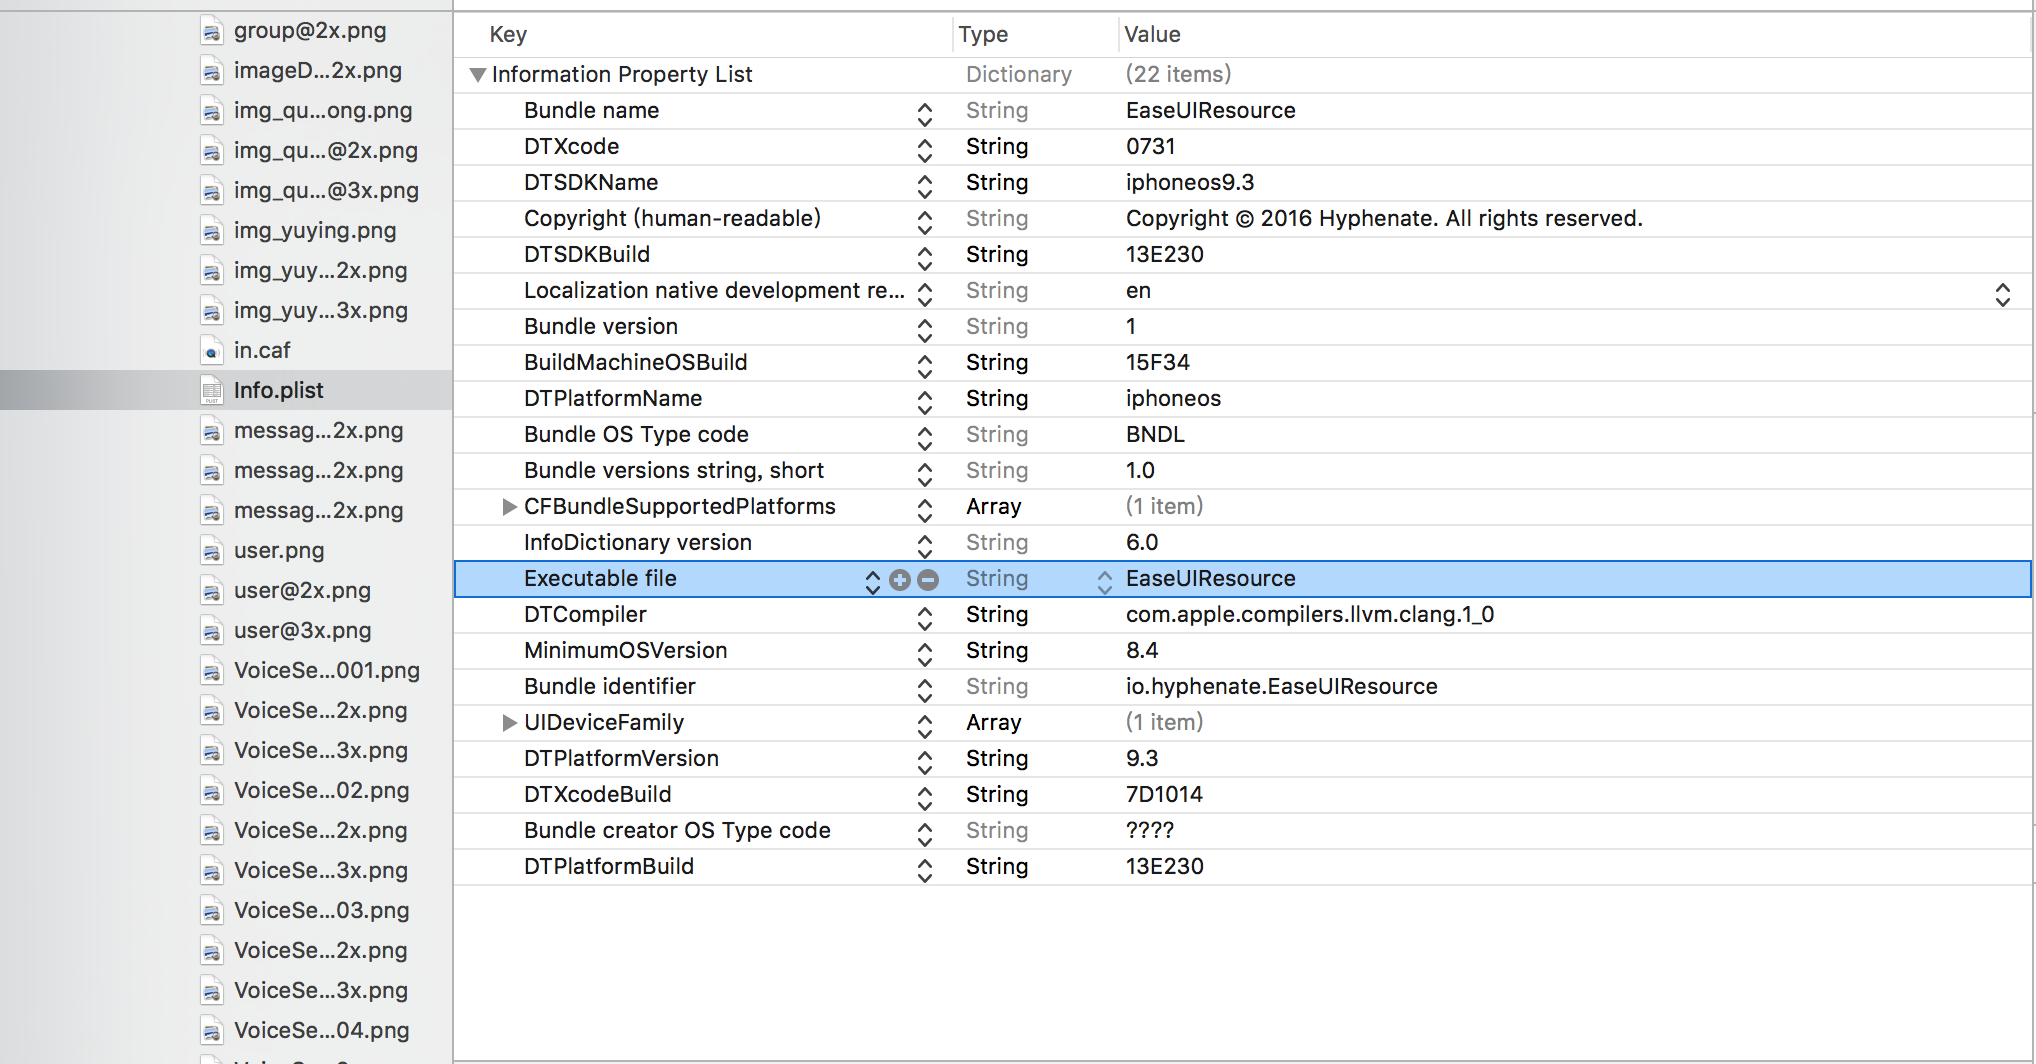This screenshot has width=2036, height=1064.
Task: Open the key chooser for Bundle identifier
Action: (x=925, y=689)
